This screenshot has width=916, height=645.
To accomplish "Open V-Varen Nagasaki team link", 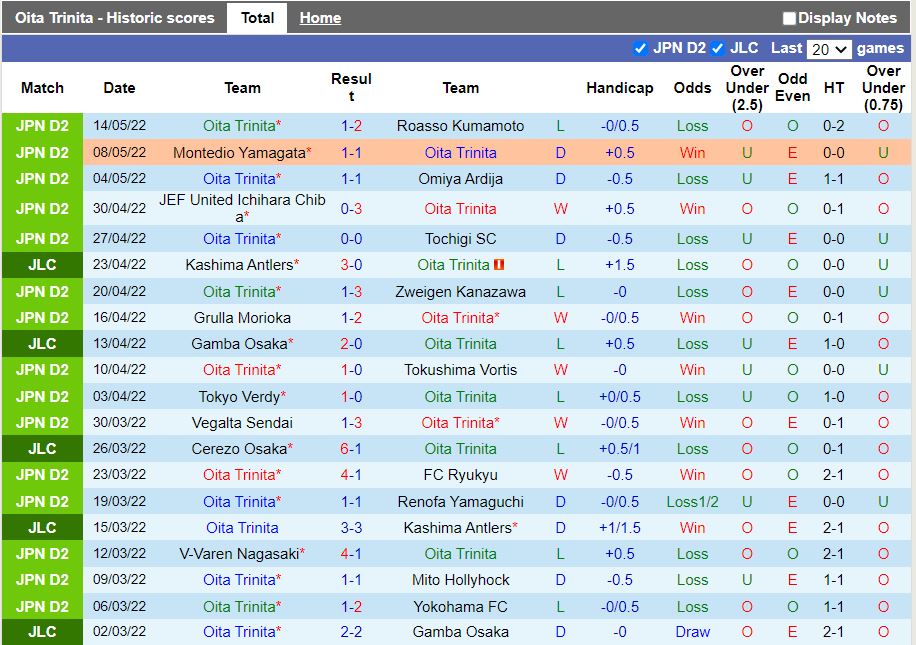I will point(239,554).
